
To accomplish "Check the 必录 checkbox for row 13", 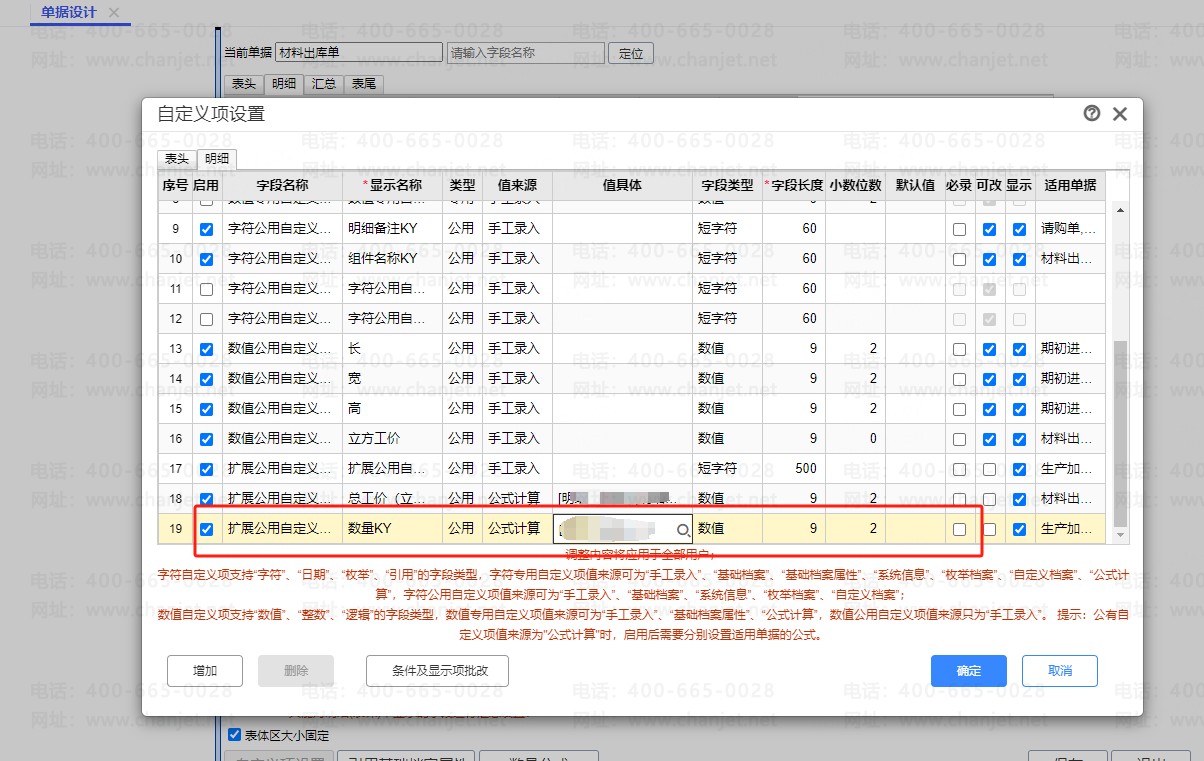I will point(959,349).
